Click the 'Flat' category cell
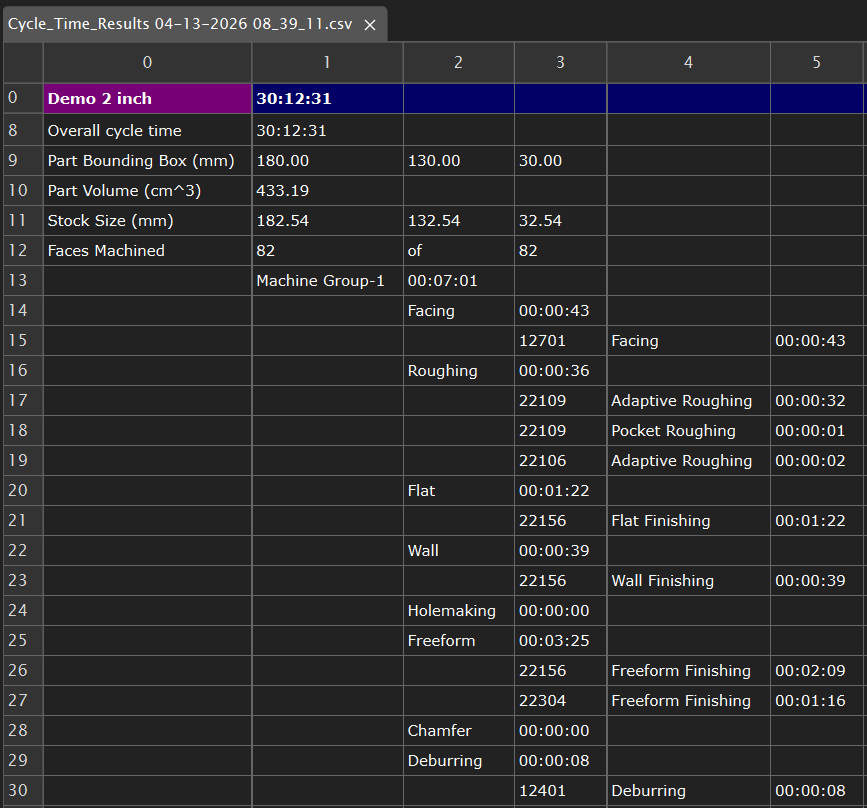The width and height of the screenshot is (867, 808). click(458, 491)
